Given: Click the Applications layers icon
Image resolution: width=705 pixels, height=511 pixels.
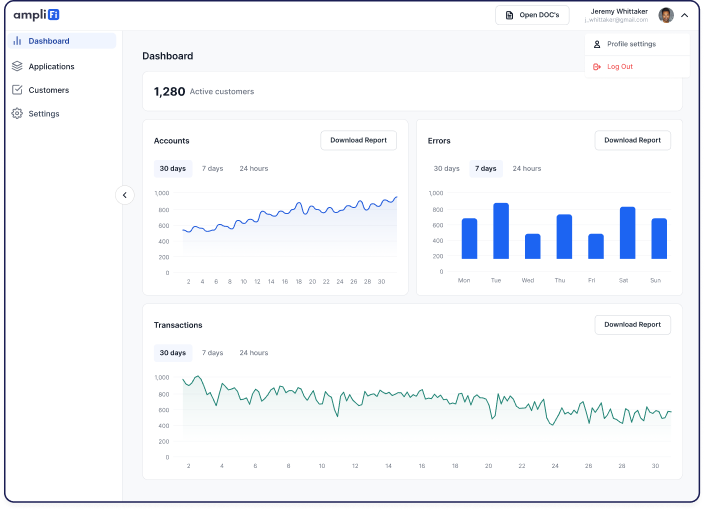Looking at the screenshot, I should point(18,66).
